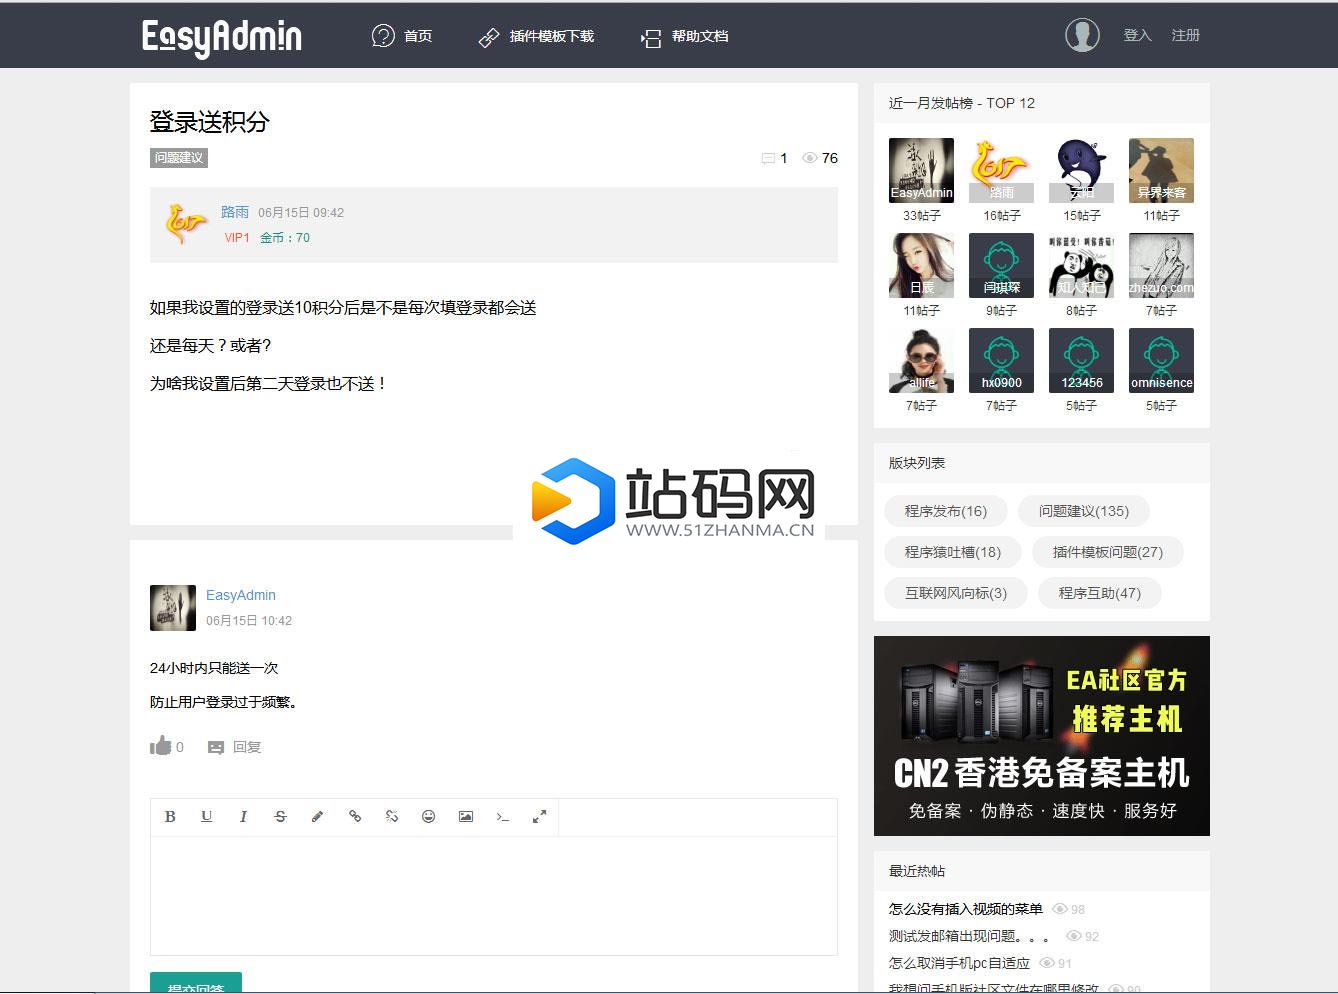Apply bold in the reply editor
Screen dimensions: 1338x994
(170, 816)
